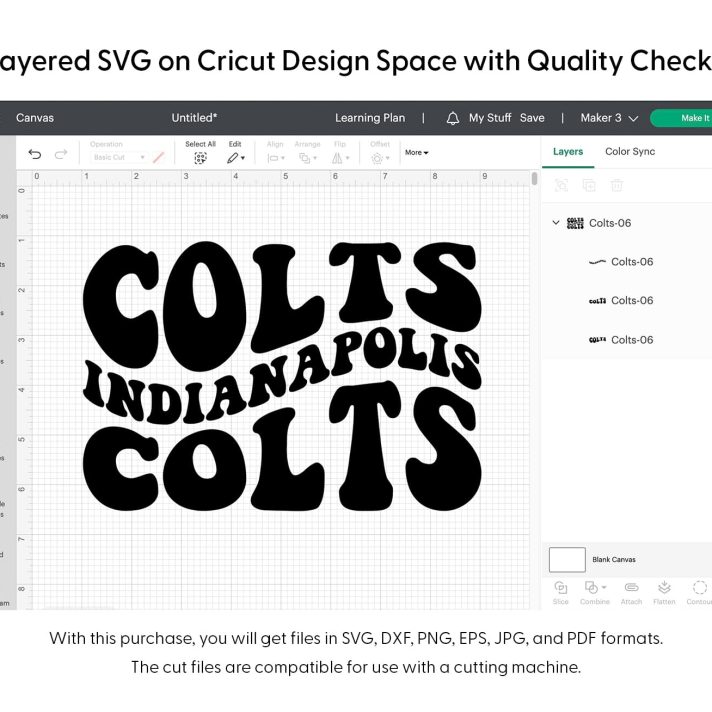The height and width of the screenshot is (712, 712).
Task: Open the Basic Cut operation dropdown
Action: (119, 157)
